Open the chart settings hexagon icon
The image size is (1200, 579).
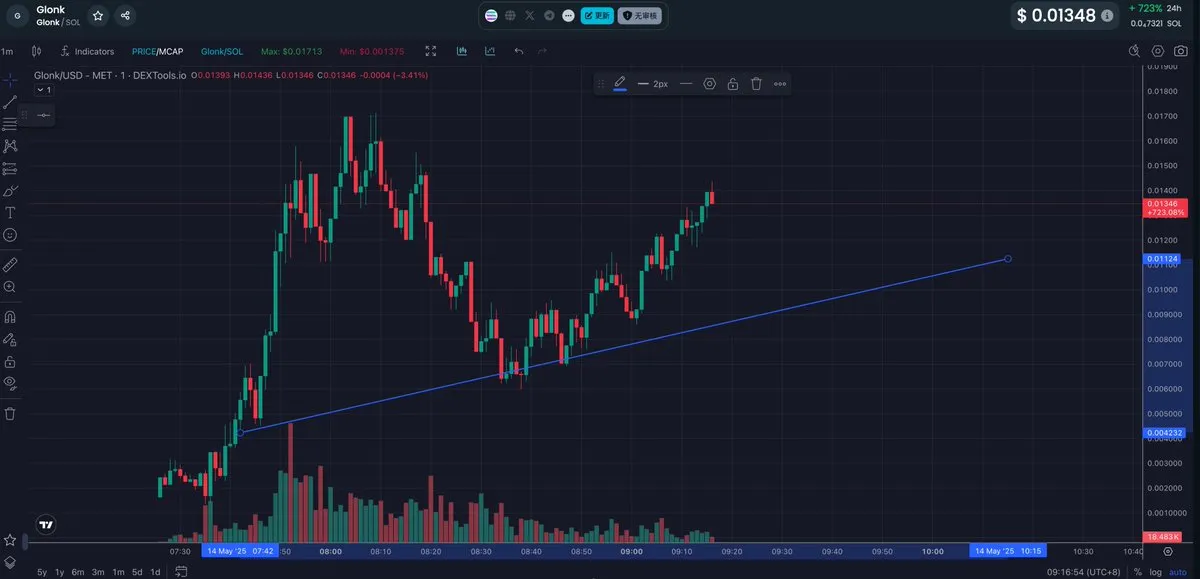click(1158, 51)
